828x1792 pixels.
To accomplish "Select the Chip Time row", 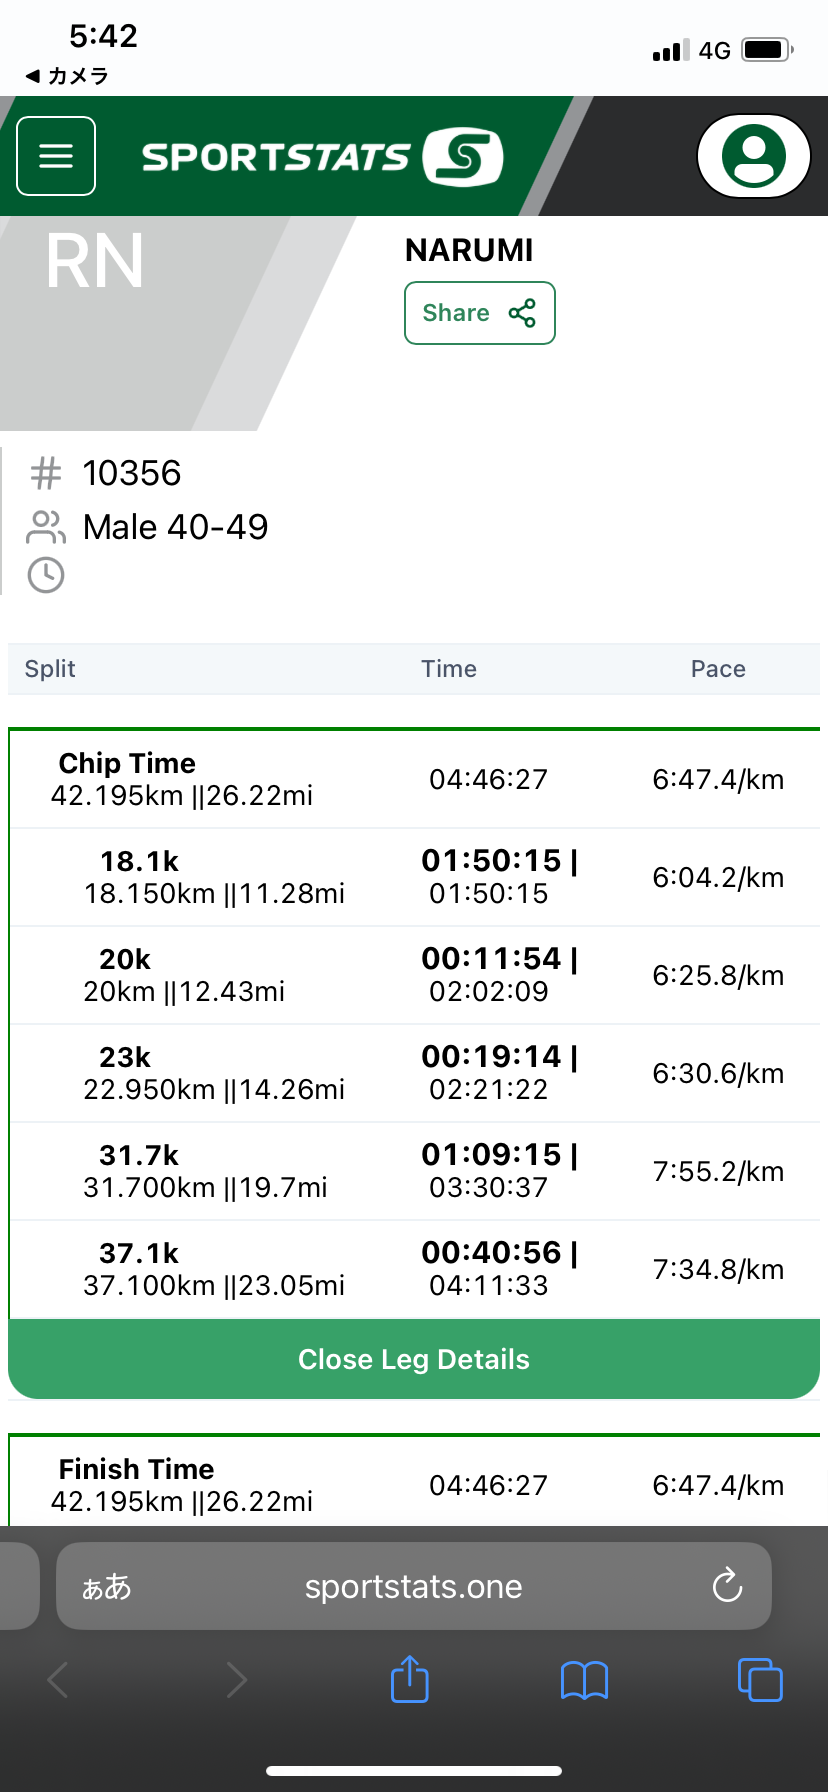I will point(414,779).
